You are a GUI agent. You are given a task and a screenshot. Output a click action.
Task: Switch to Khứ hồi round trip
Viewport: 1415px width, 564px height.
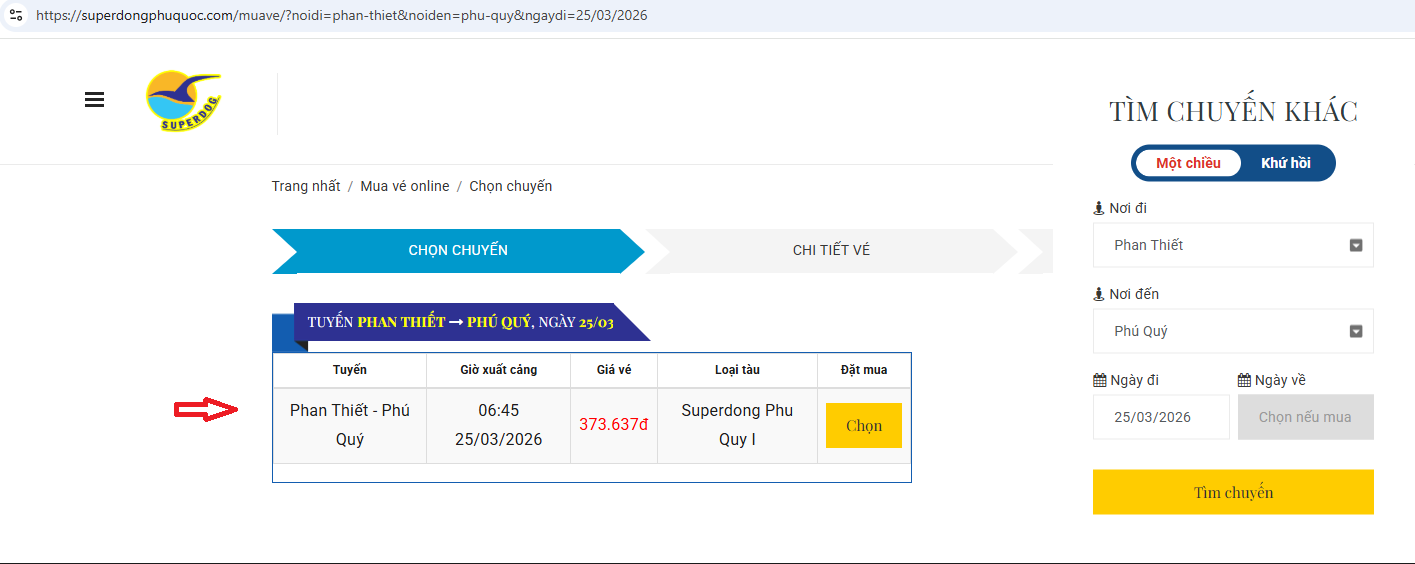click(1285, 163)
